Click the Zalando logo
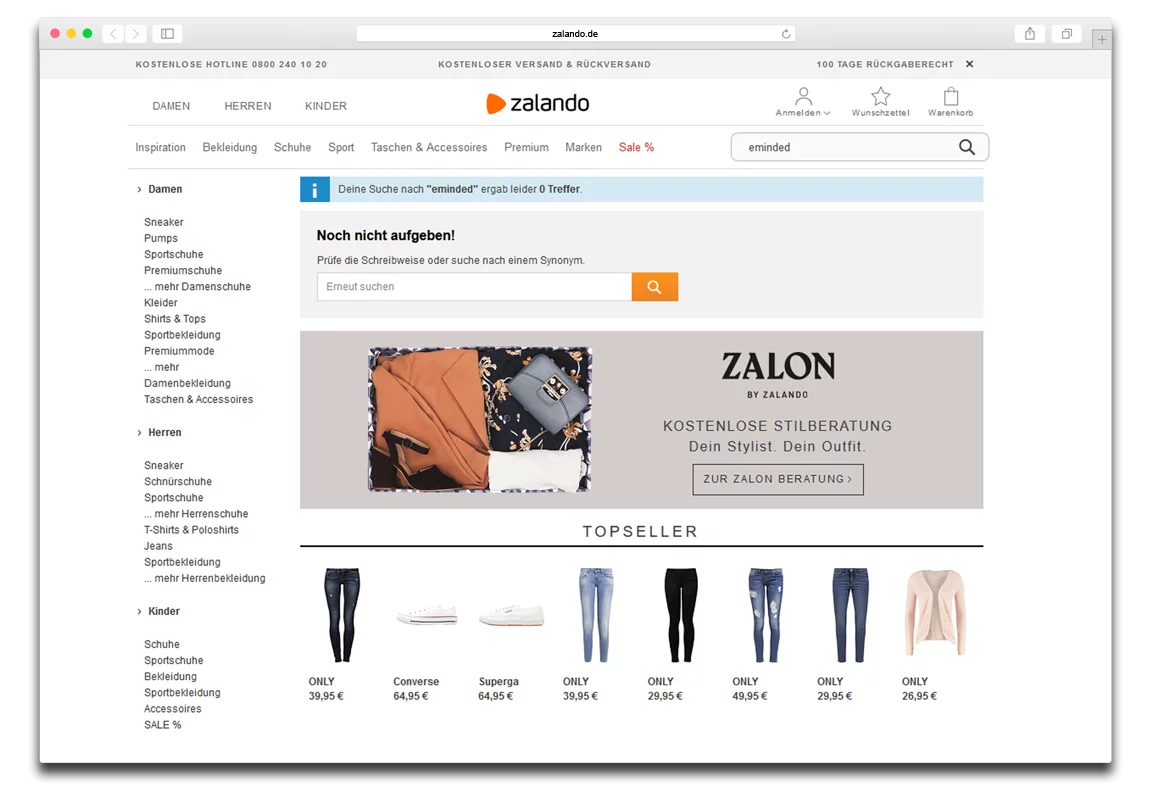This screenshot has width=1152, height=800. point(538,104)
